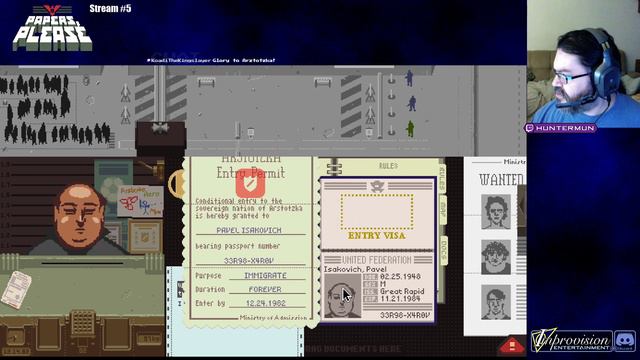Viewport: 640px width, 360px height.
Task: Click the booth loudspeaker icon to call the next entrant
Action: 160,128
